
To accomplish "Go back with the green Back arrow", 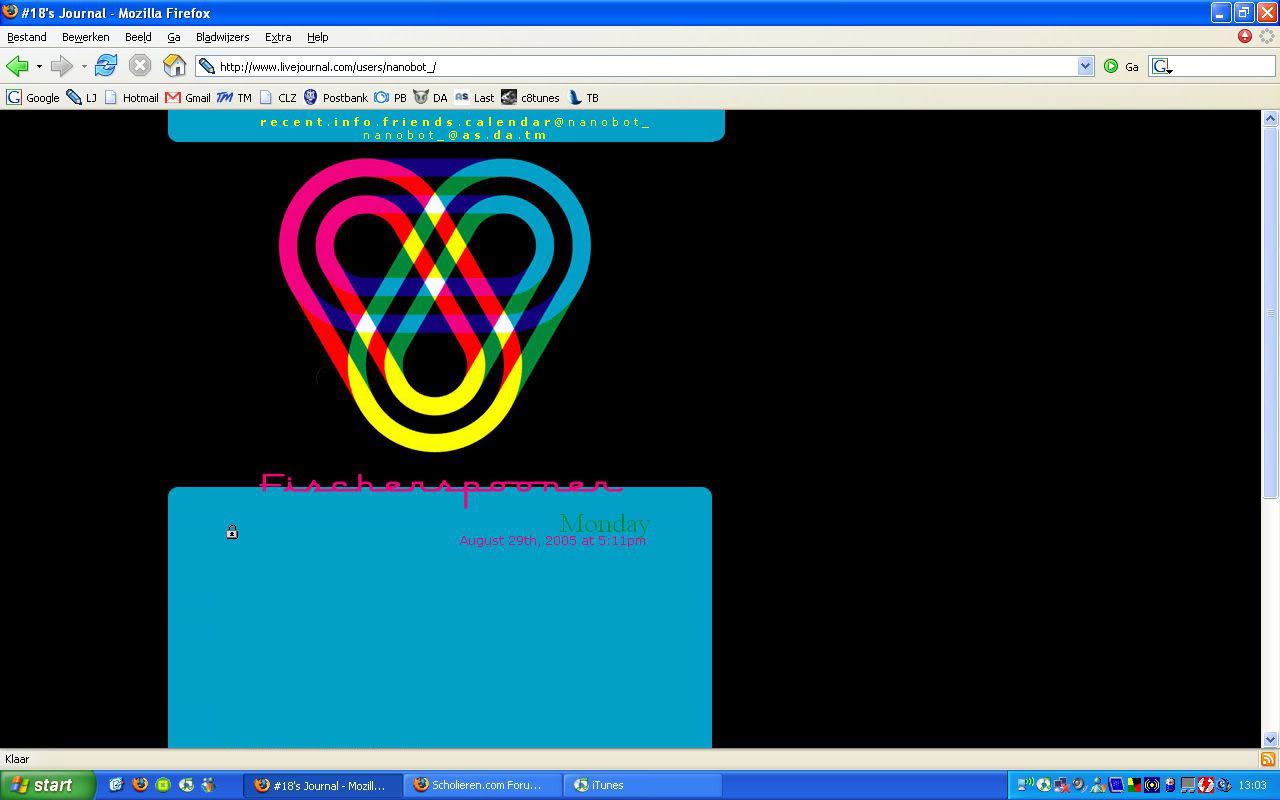I will (17, 67).
